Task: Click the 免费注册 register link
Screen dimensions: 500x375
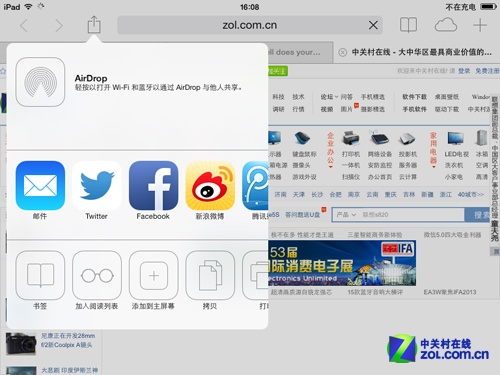Action: tap(487, 71)
